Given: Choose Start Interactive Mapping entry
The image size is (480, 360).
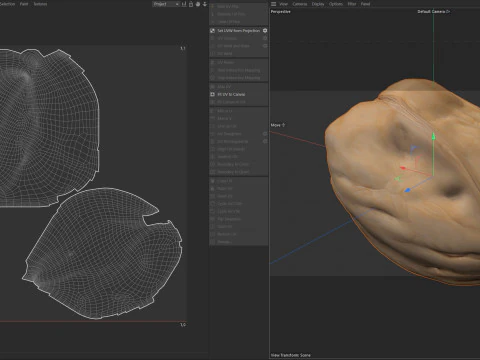Looking at the screenshot, I should pos(239,70).
